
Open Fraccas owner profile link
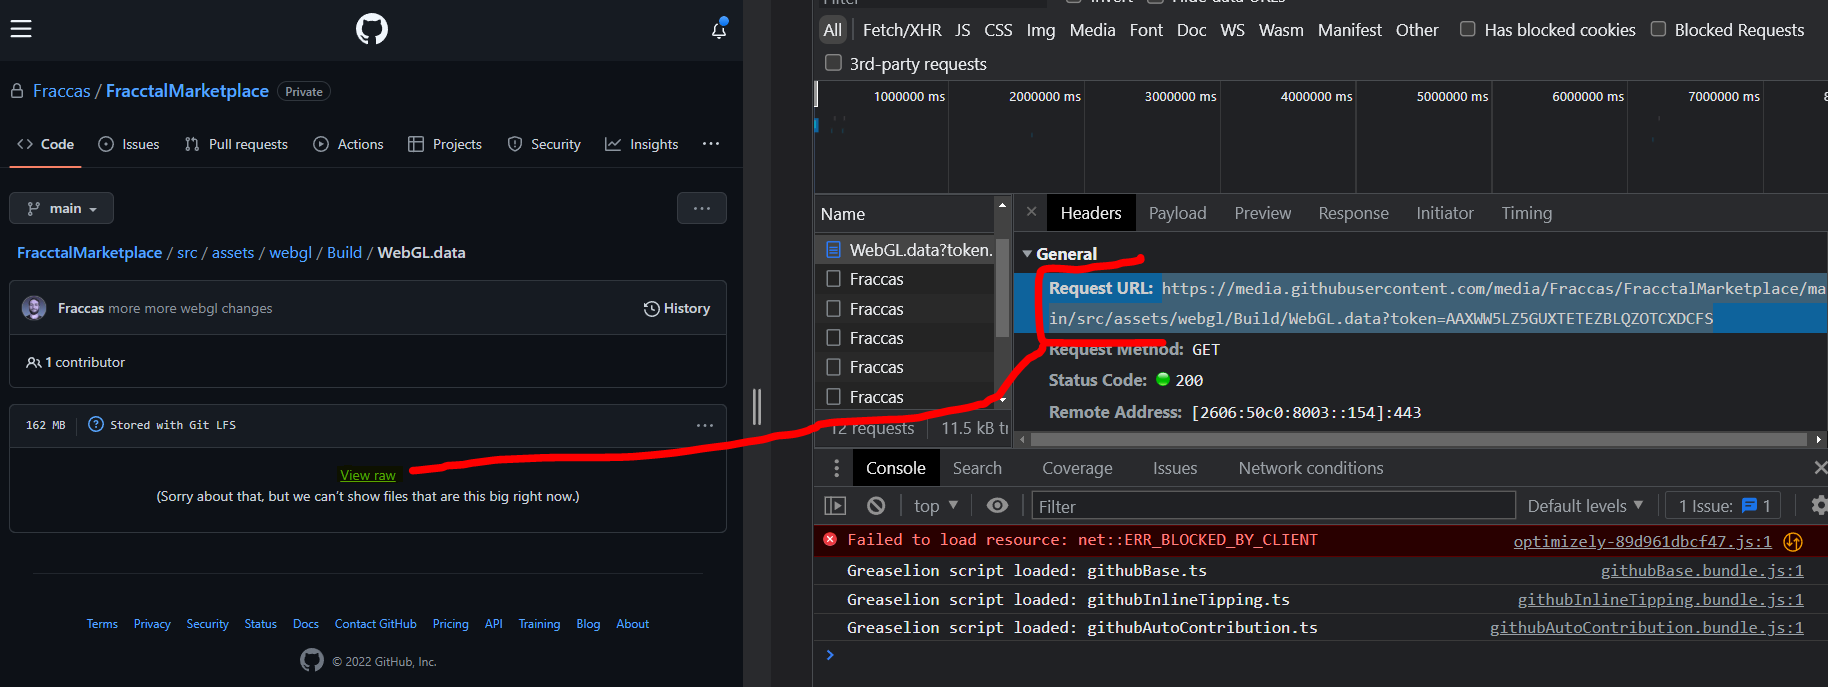tap(62, 91)
